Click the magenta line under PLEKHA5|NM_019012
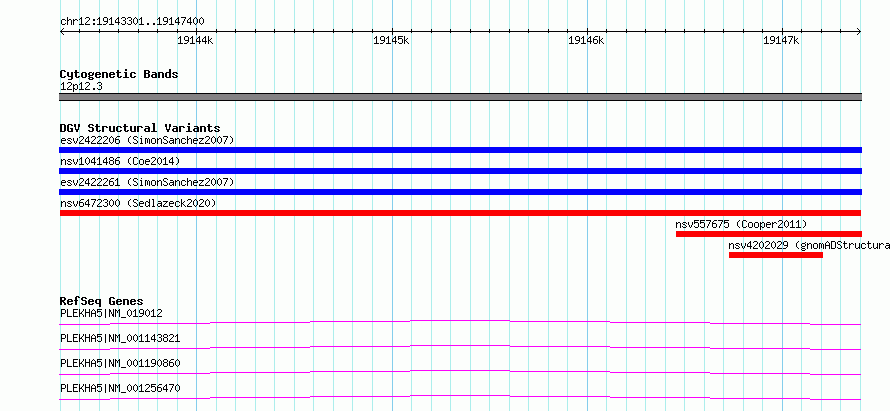 point(460,323)
